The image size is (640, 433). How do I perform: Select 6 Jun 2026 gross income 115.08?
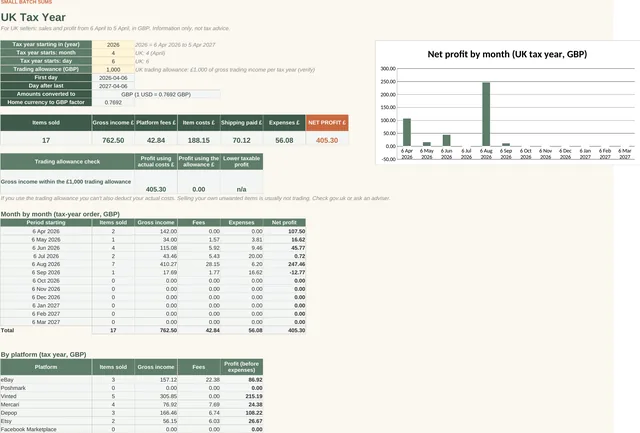click(x=156, y=248)
